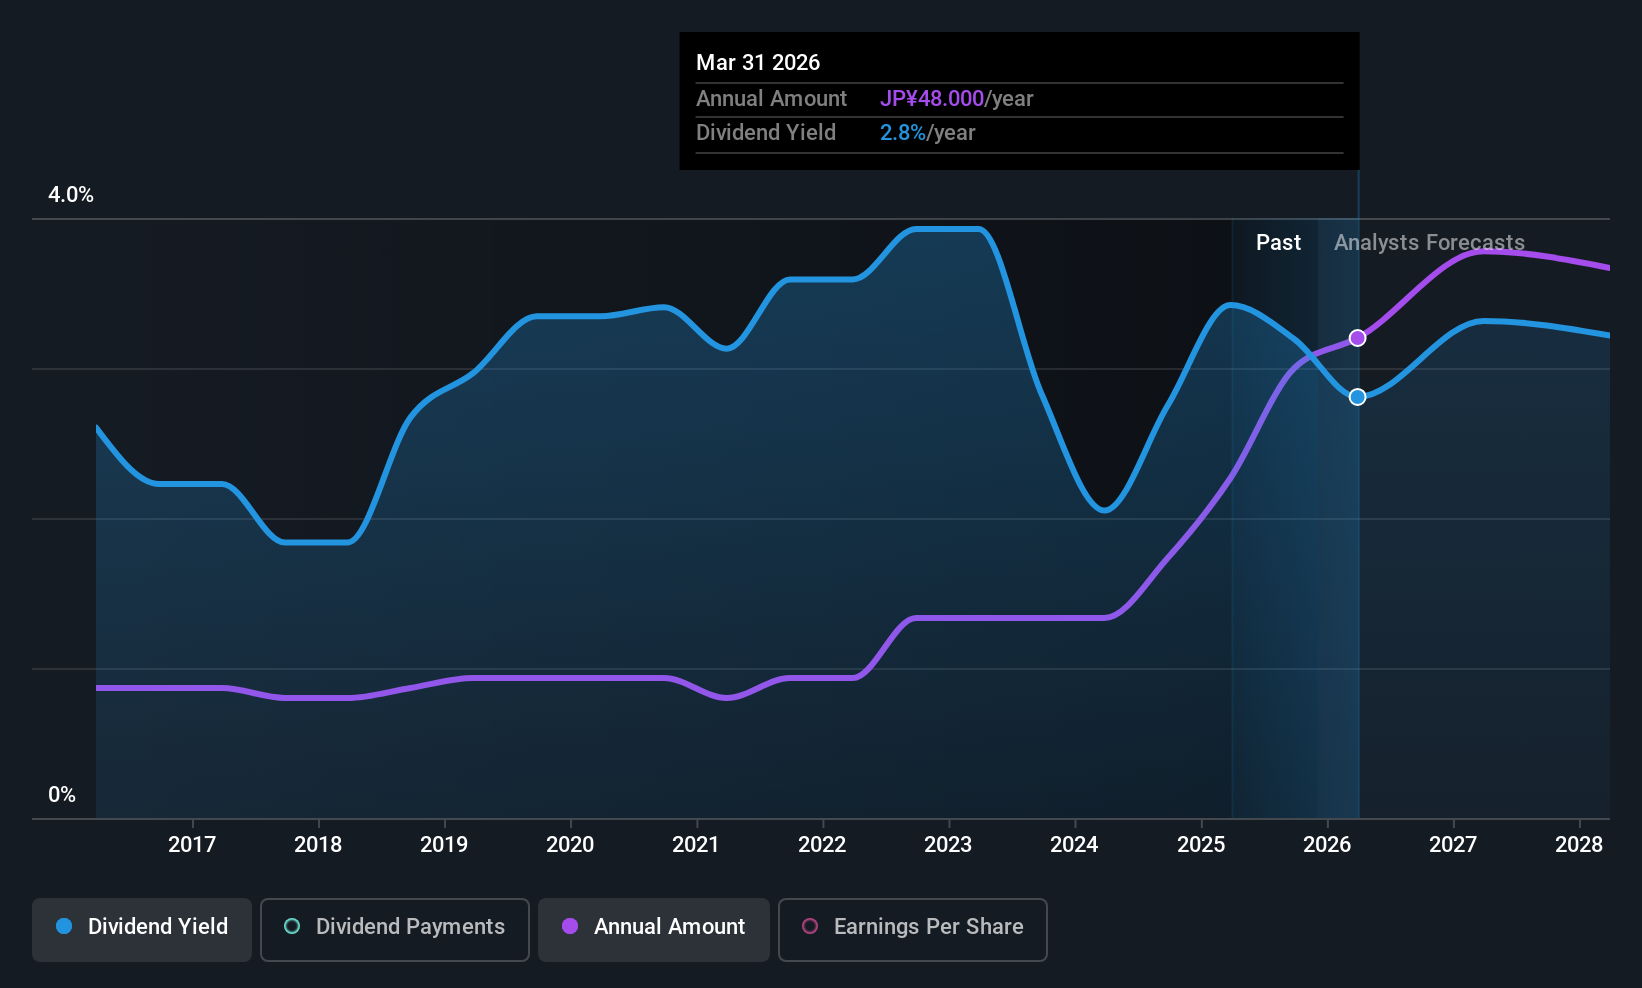Jump to 2026 on the time axis
This screenshot has width=1642, height=988.
[x=1327, y=845]
